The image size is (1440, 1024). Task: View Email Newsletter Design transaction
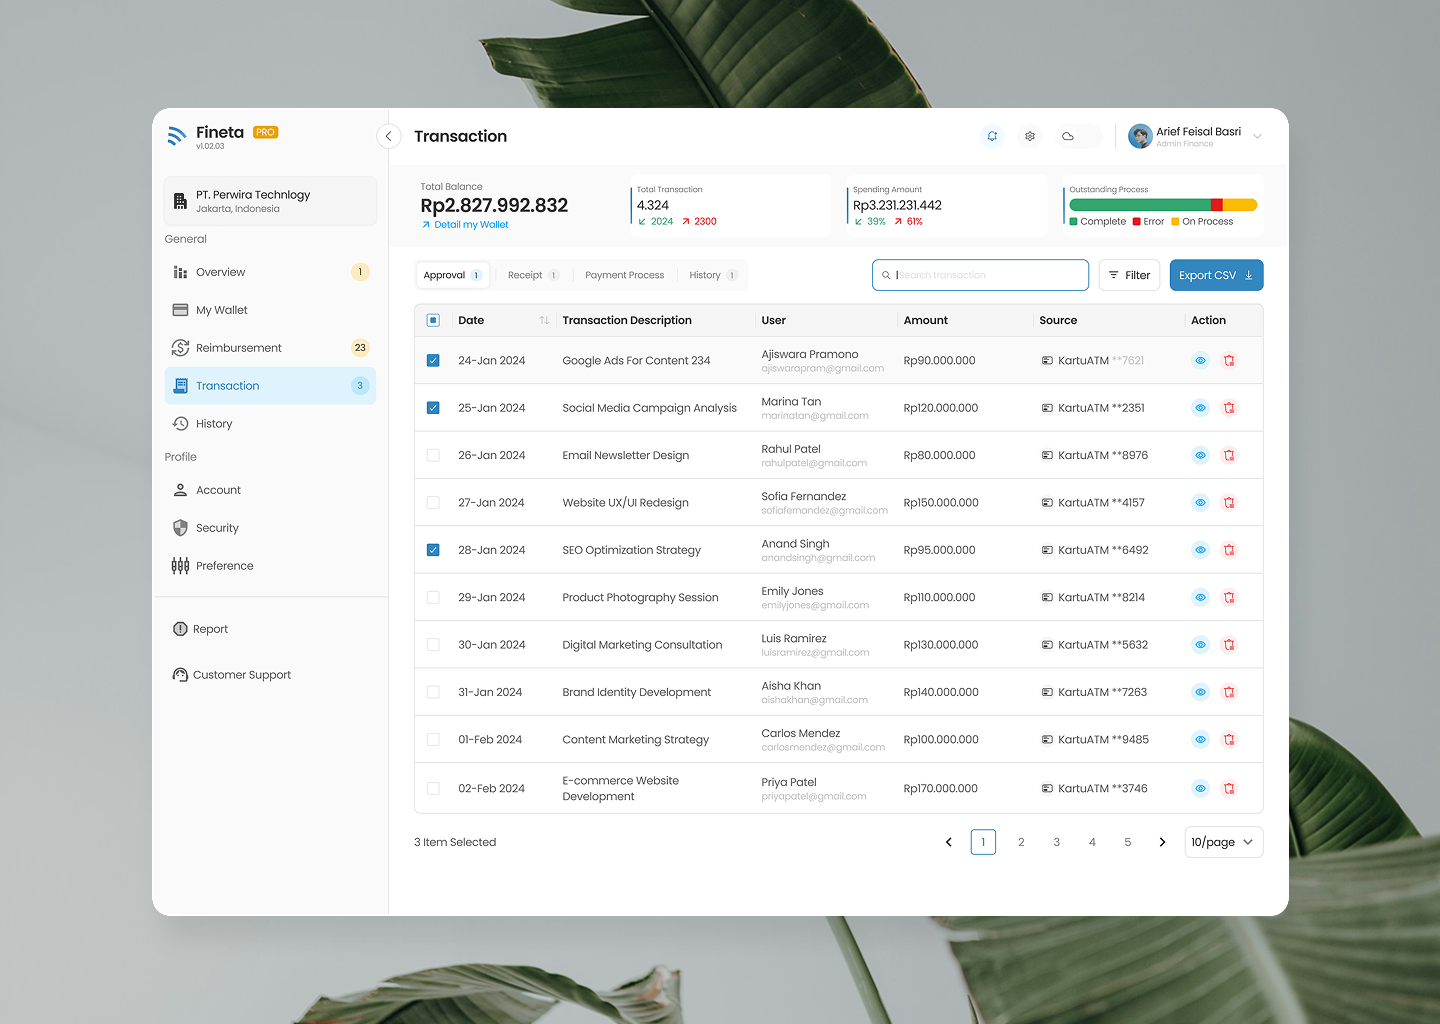tap(1200, 455)
